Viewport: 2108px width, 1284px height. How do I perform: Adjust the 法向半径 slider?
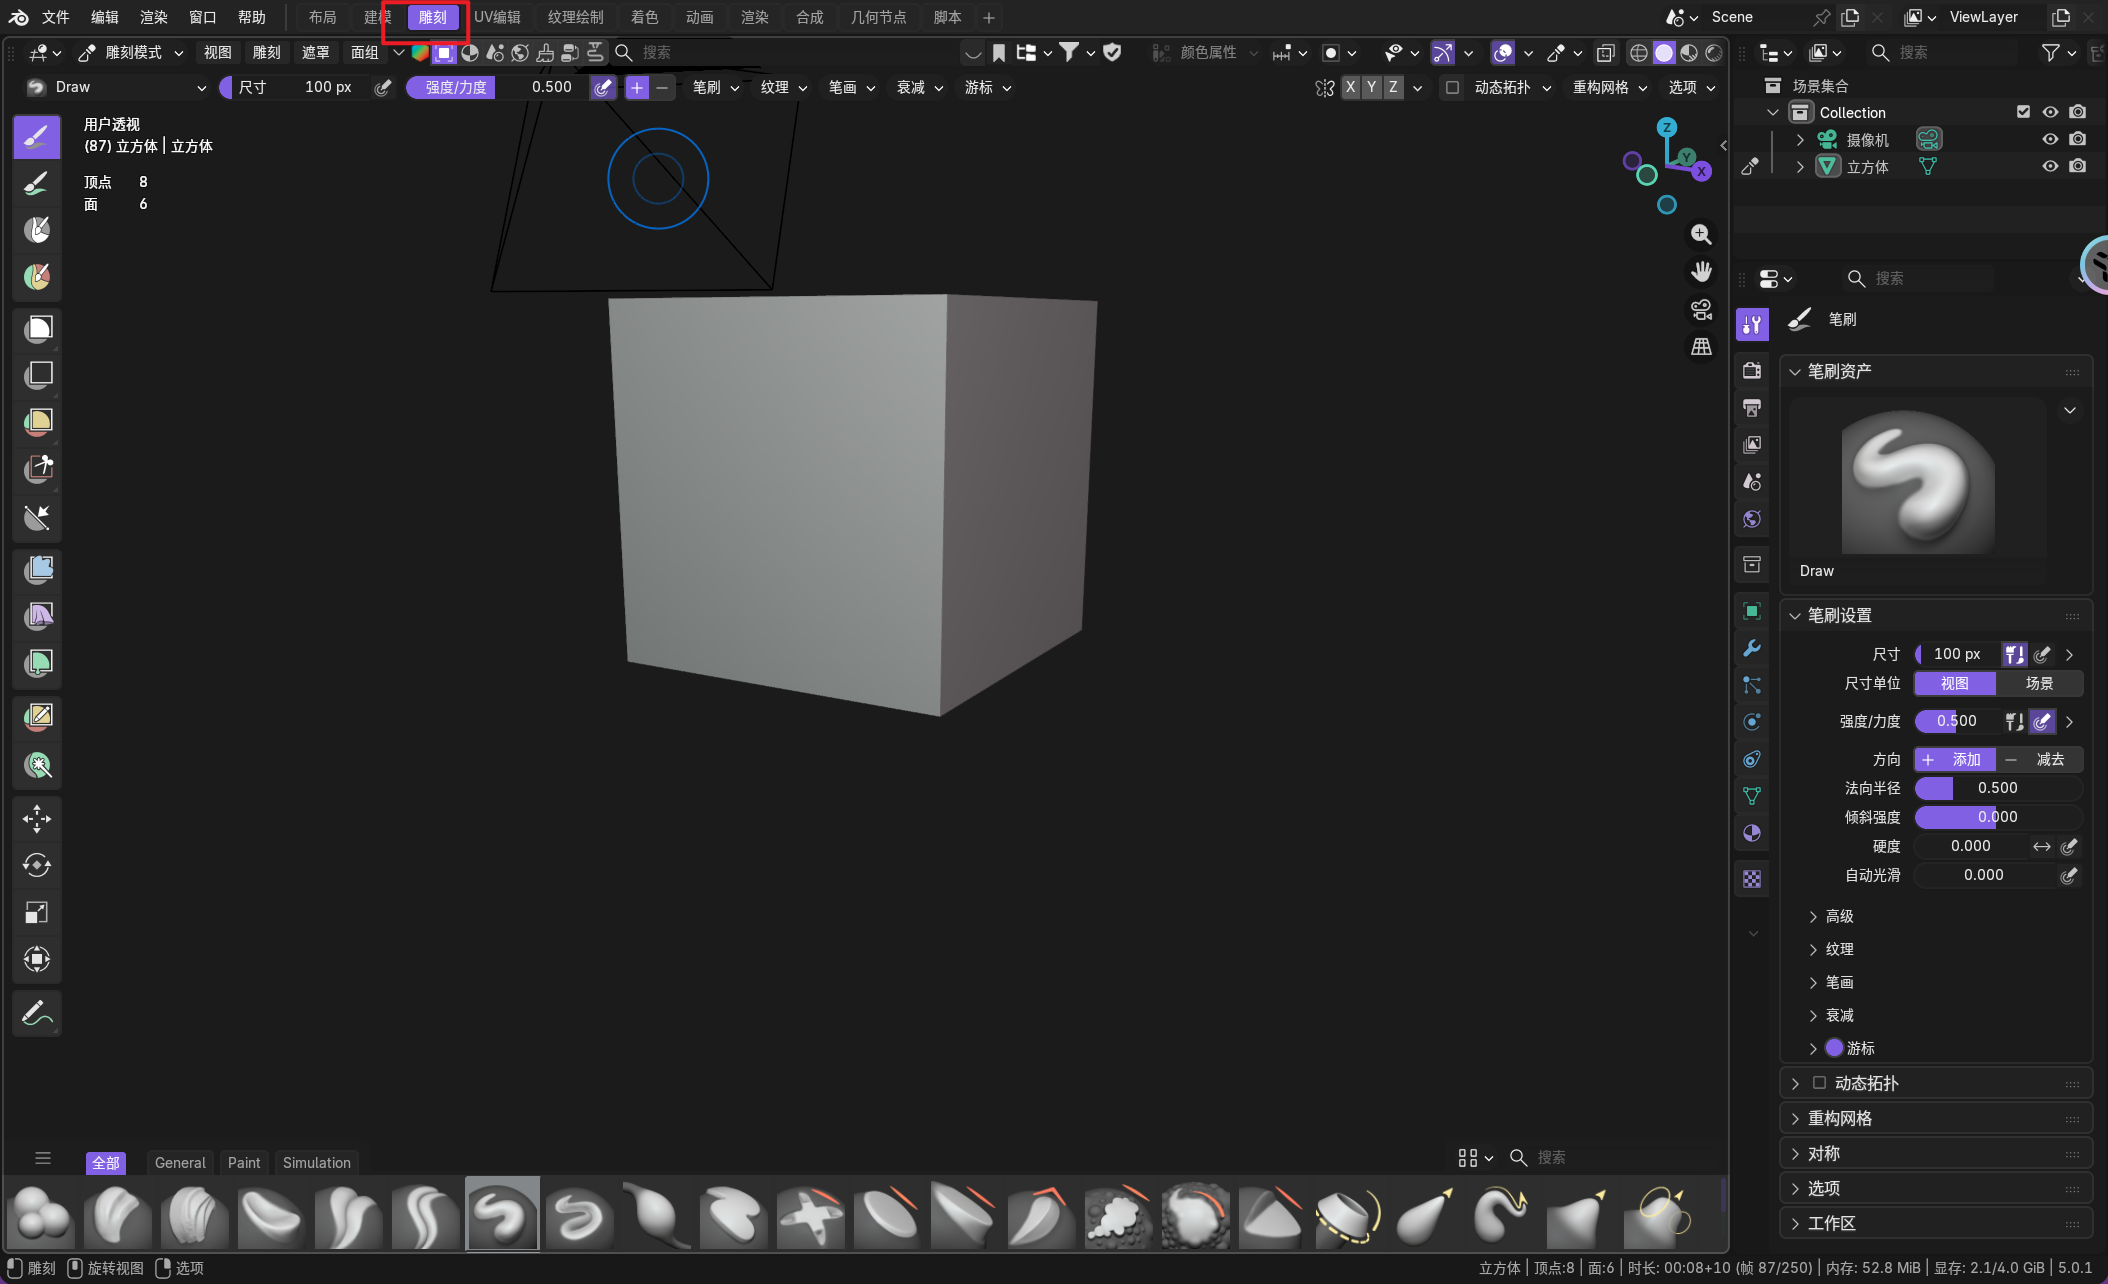pos(1997,788)
